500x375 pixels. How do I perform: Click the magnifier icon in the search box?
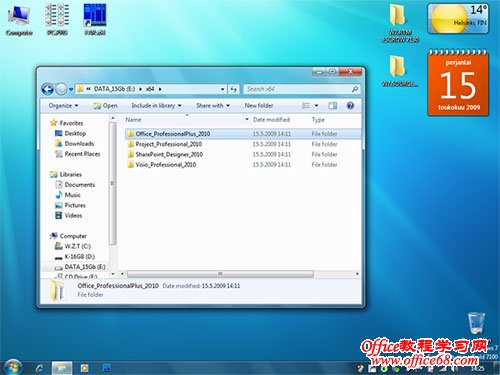click(x=355, y=89)
